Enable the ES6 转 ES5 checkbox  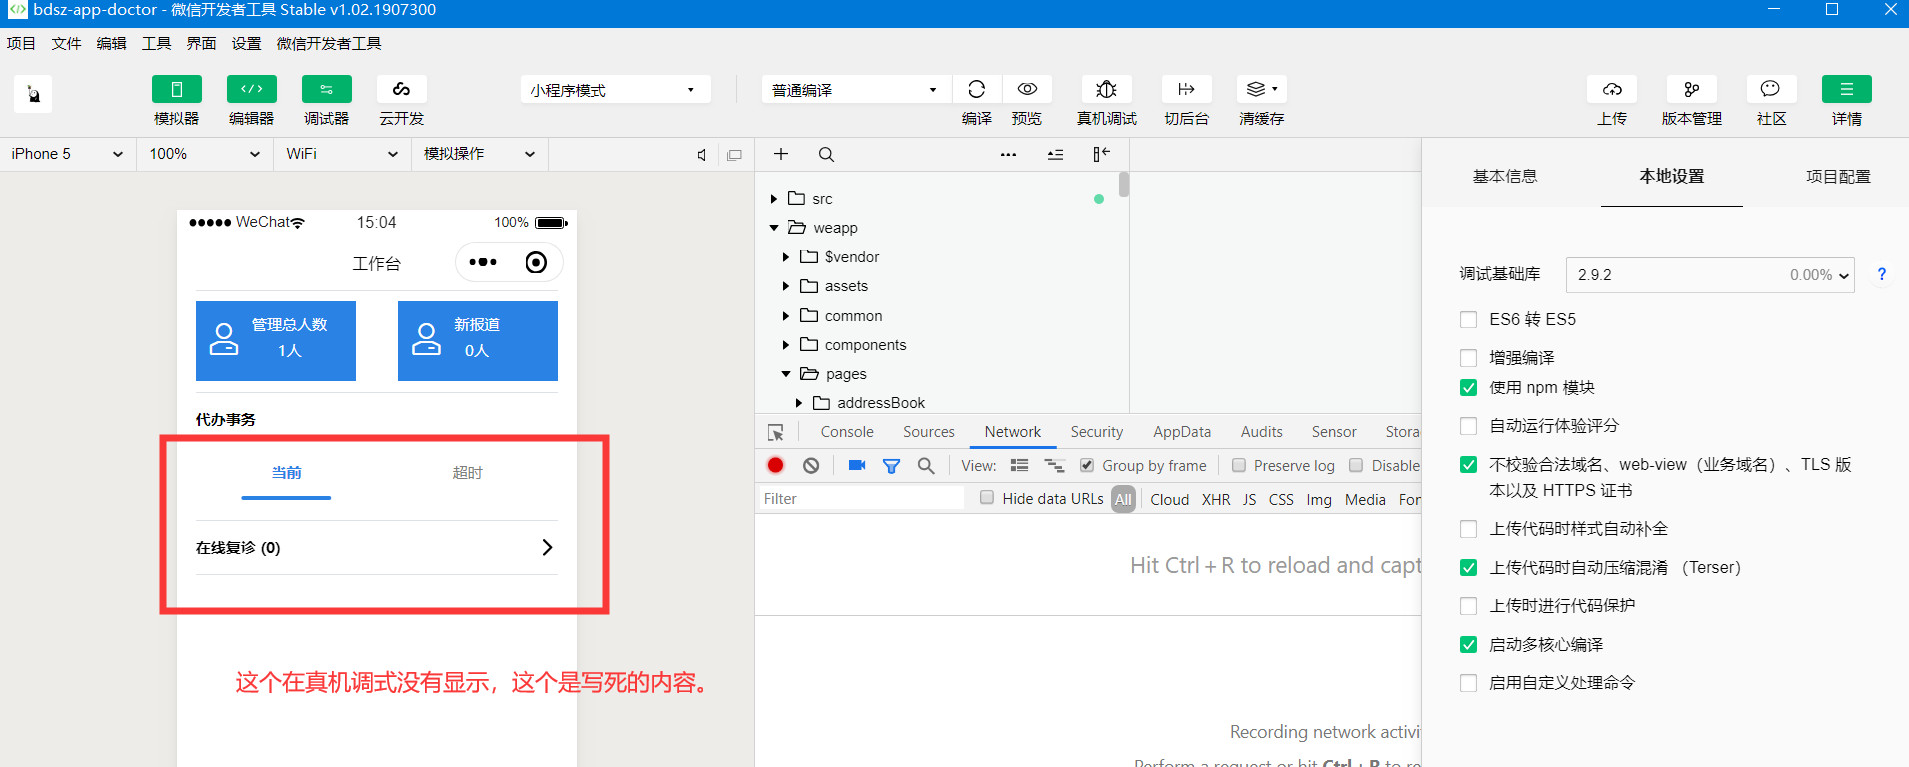[x=1468, y=320]
